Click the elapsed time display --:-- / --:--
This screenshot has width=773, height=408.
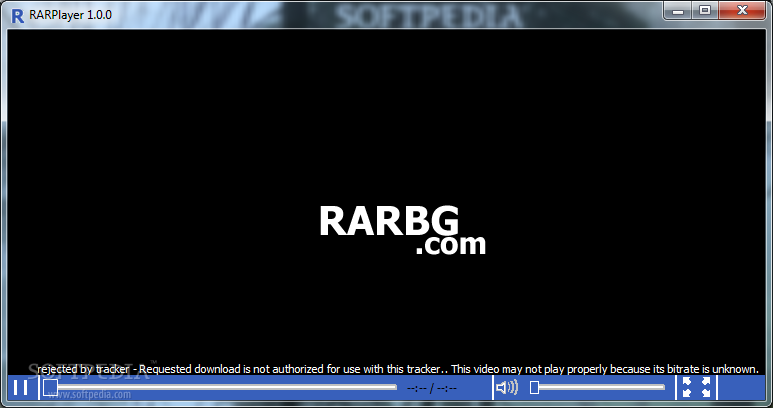click(x=432, y=388)
